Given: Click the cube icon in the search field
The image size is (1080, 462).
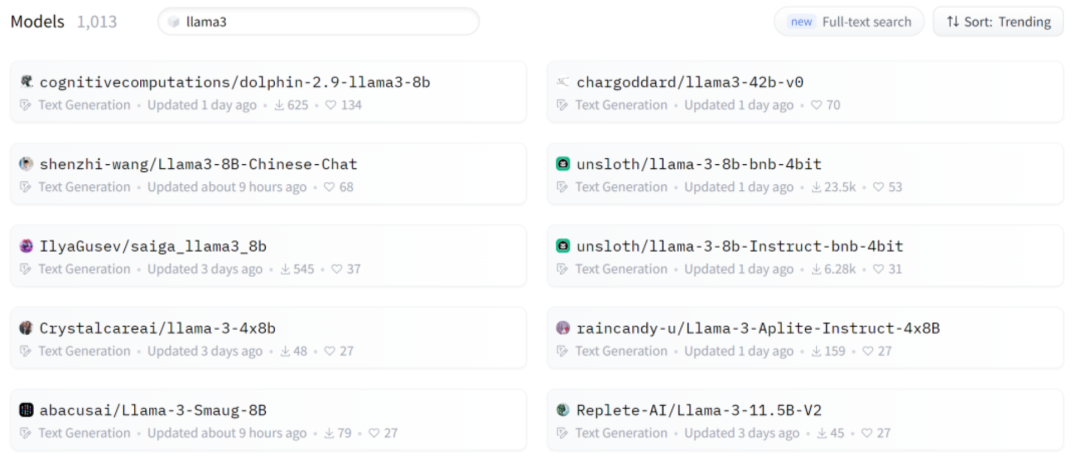Looking at the screenshot, I should 174,22.
